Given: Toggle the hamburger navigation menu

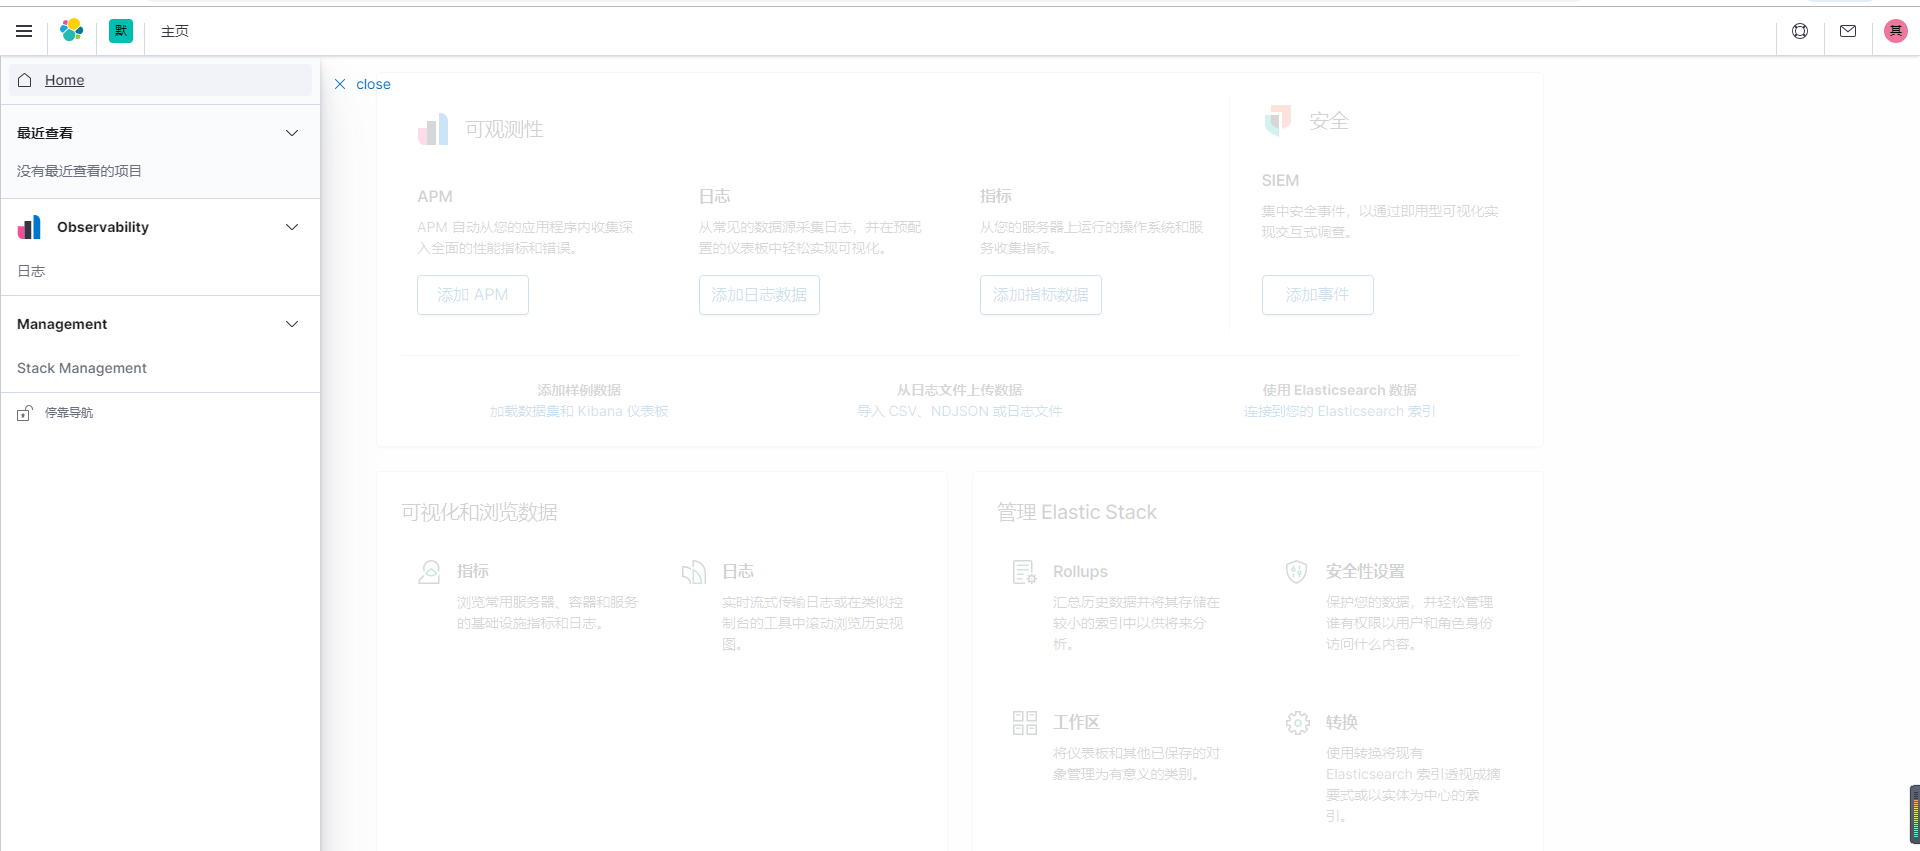Looking at the screenshot, I should [24, 31].
